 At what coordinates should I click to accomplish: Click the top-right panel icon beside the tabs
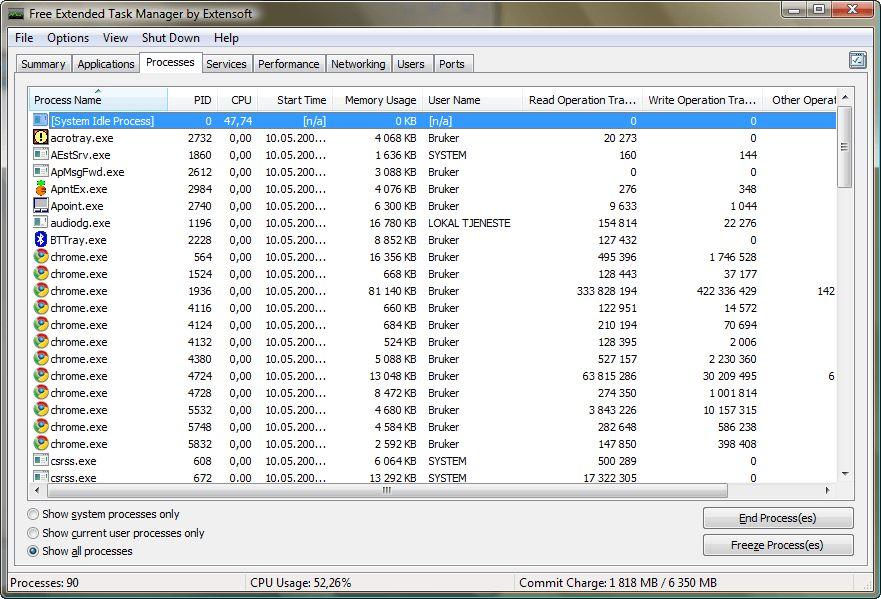point(857,61)
